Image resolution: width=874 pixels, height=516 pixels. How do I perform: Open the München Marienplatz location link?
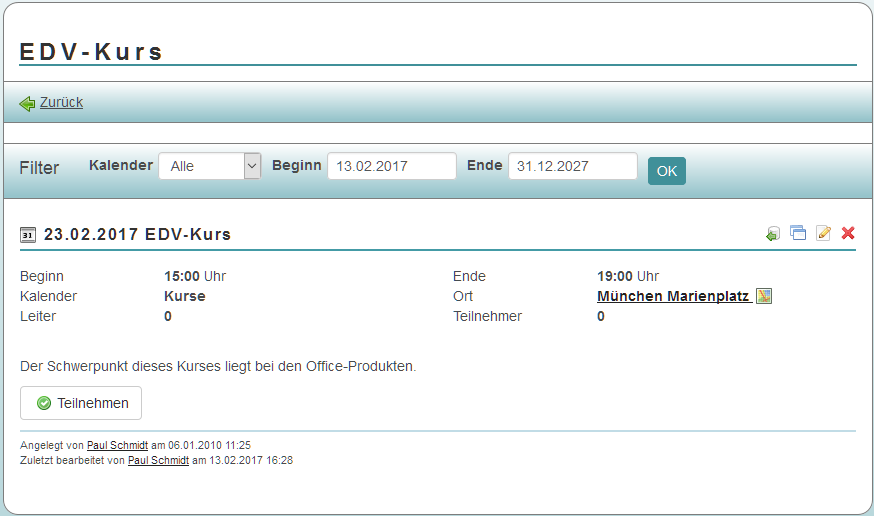[673, 296]
